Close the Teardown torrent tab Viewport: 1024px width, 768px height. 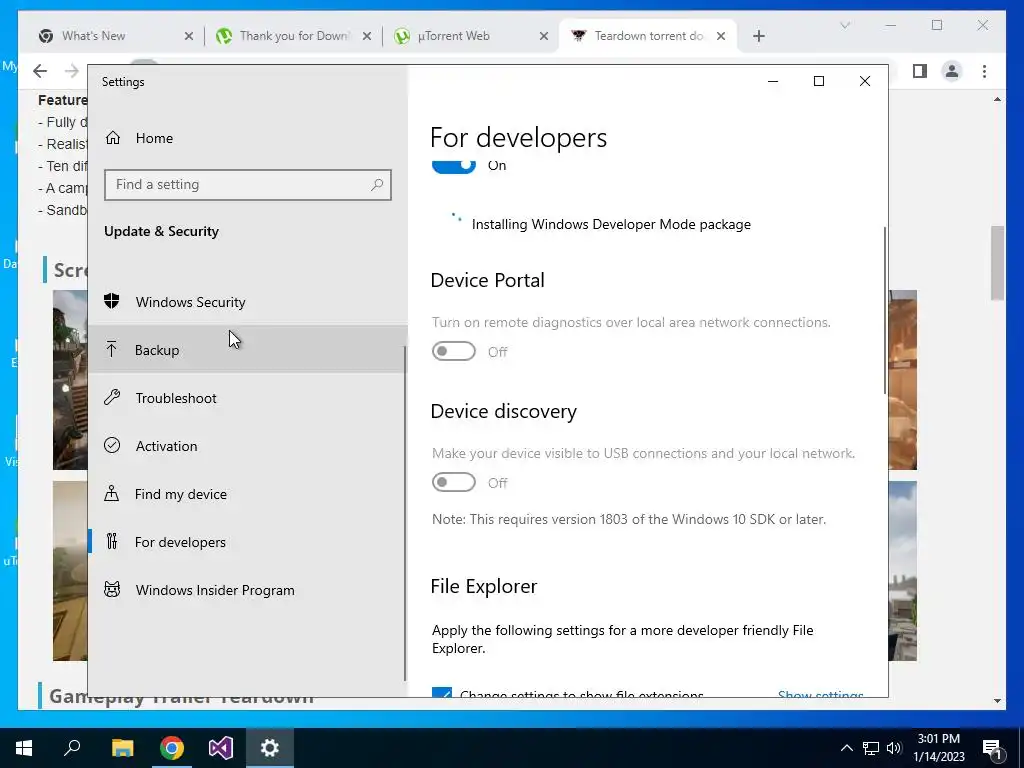(721, 36)
